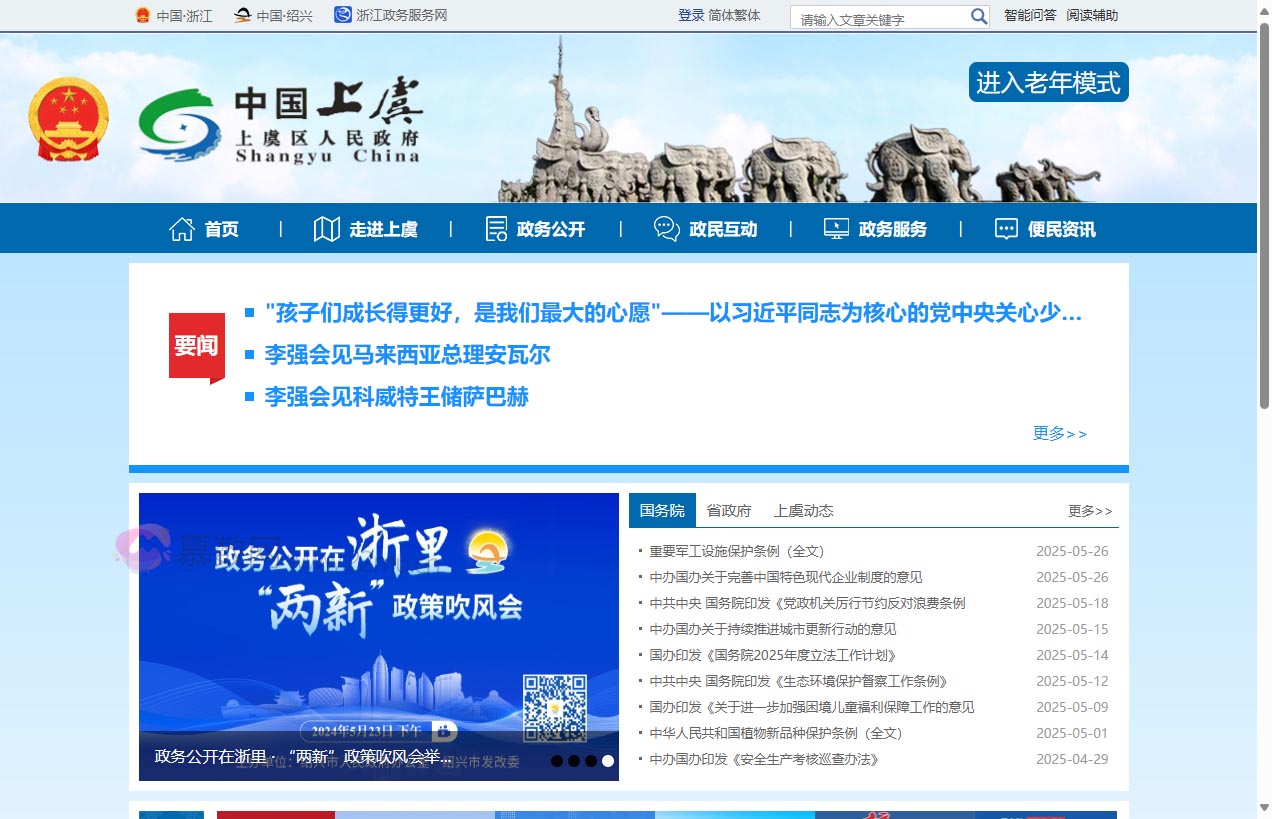Select the 首页 home icon
This screenshot has height=819, width=1272.
point(181,228)
